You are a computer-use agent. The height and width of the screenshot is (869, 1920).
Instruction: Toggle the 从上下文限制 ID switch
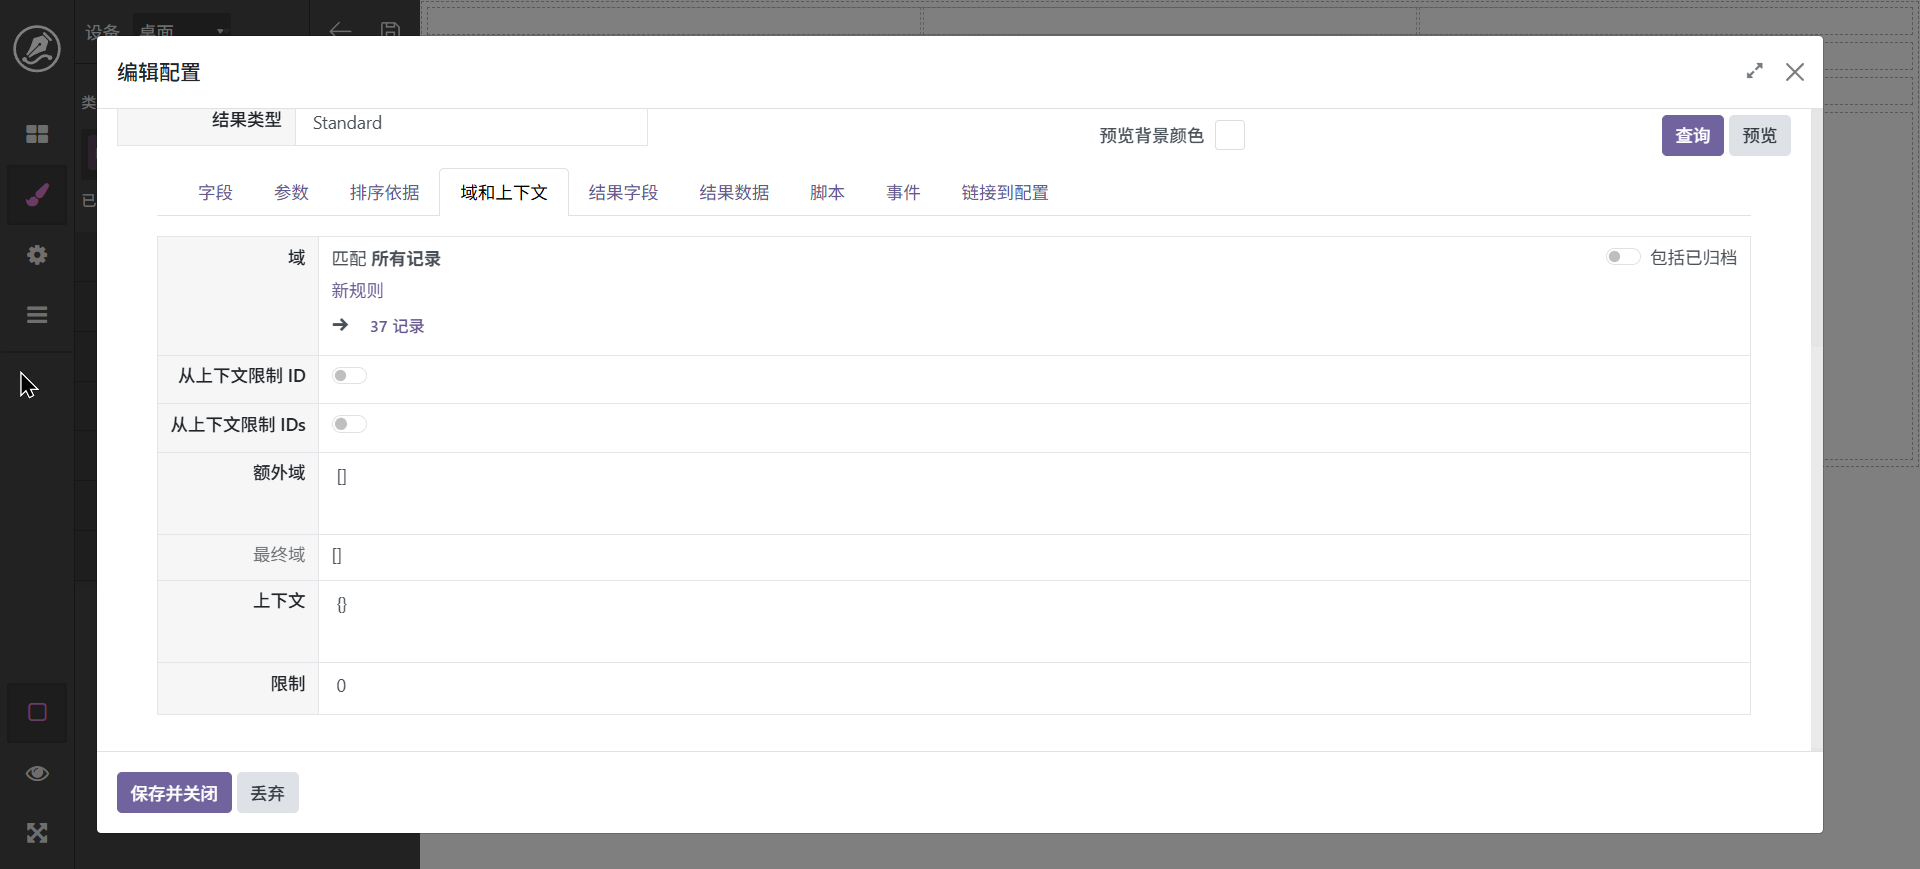[x=349, y=376]
